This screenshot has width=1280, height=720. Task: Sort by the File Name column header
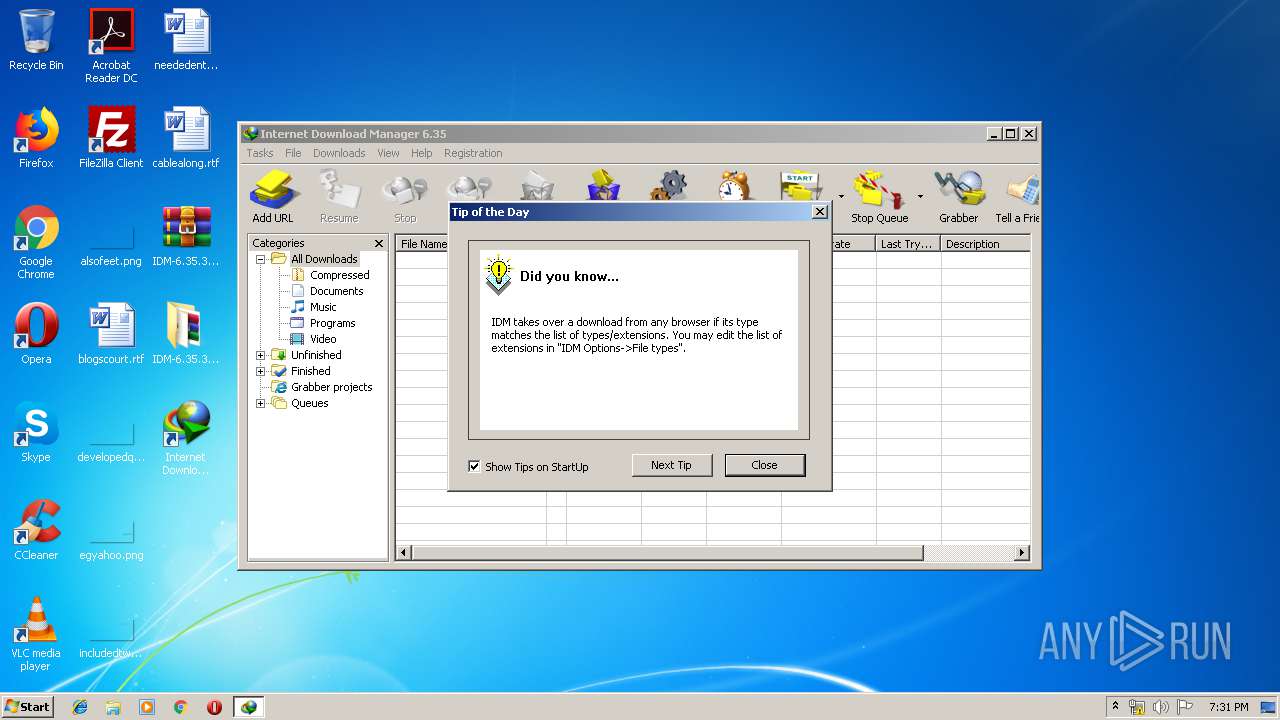tap(422, 244)
